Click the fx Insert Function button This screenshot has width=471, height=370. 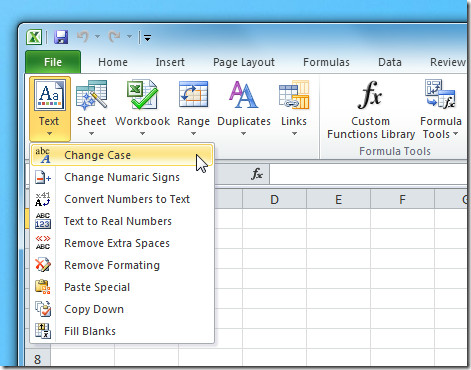(257, 174)
